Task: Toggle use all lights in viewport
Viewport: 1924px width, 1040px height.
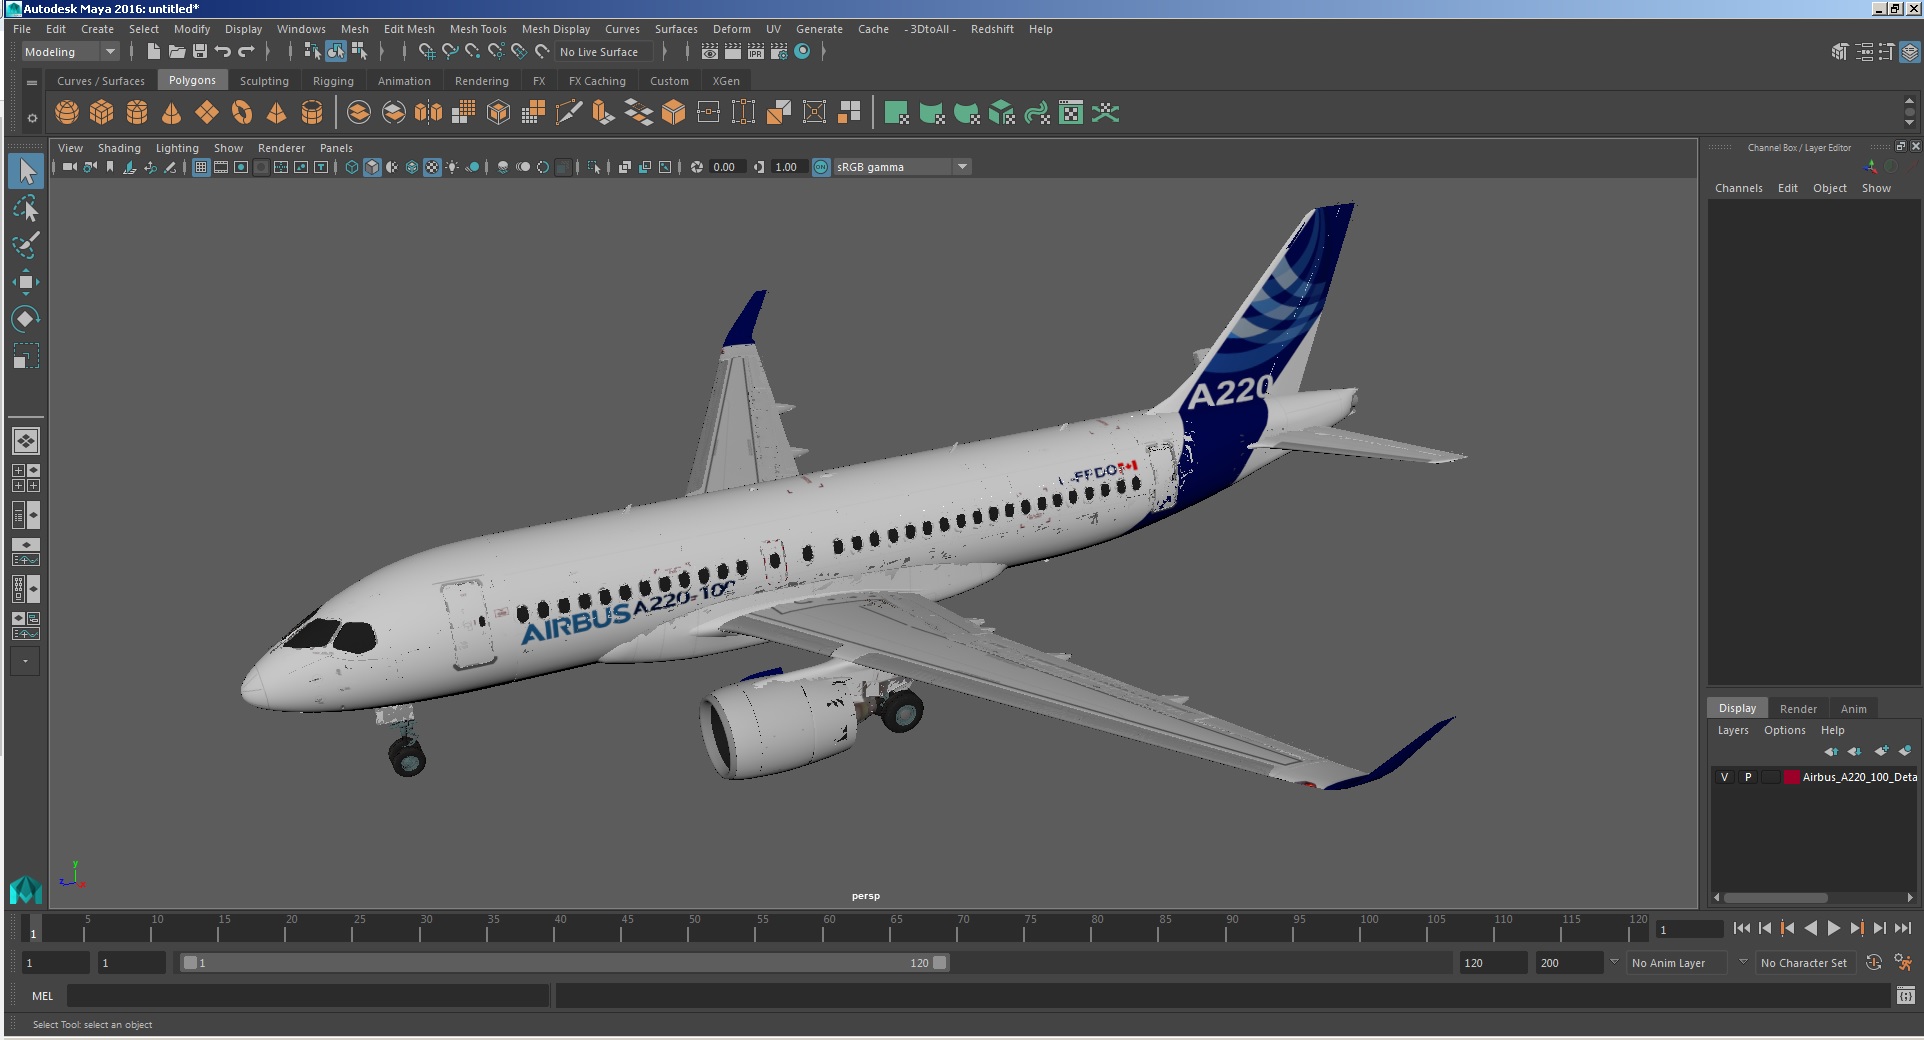Action: pyautogui.click(x=452, y=167)
